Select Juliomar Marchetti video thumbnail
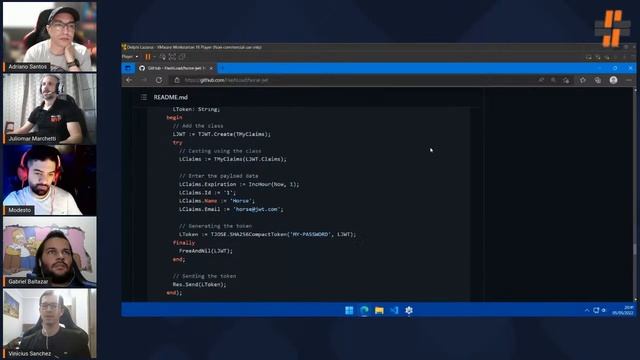 point(50,109)
